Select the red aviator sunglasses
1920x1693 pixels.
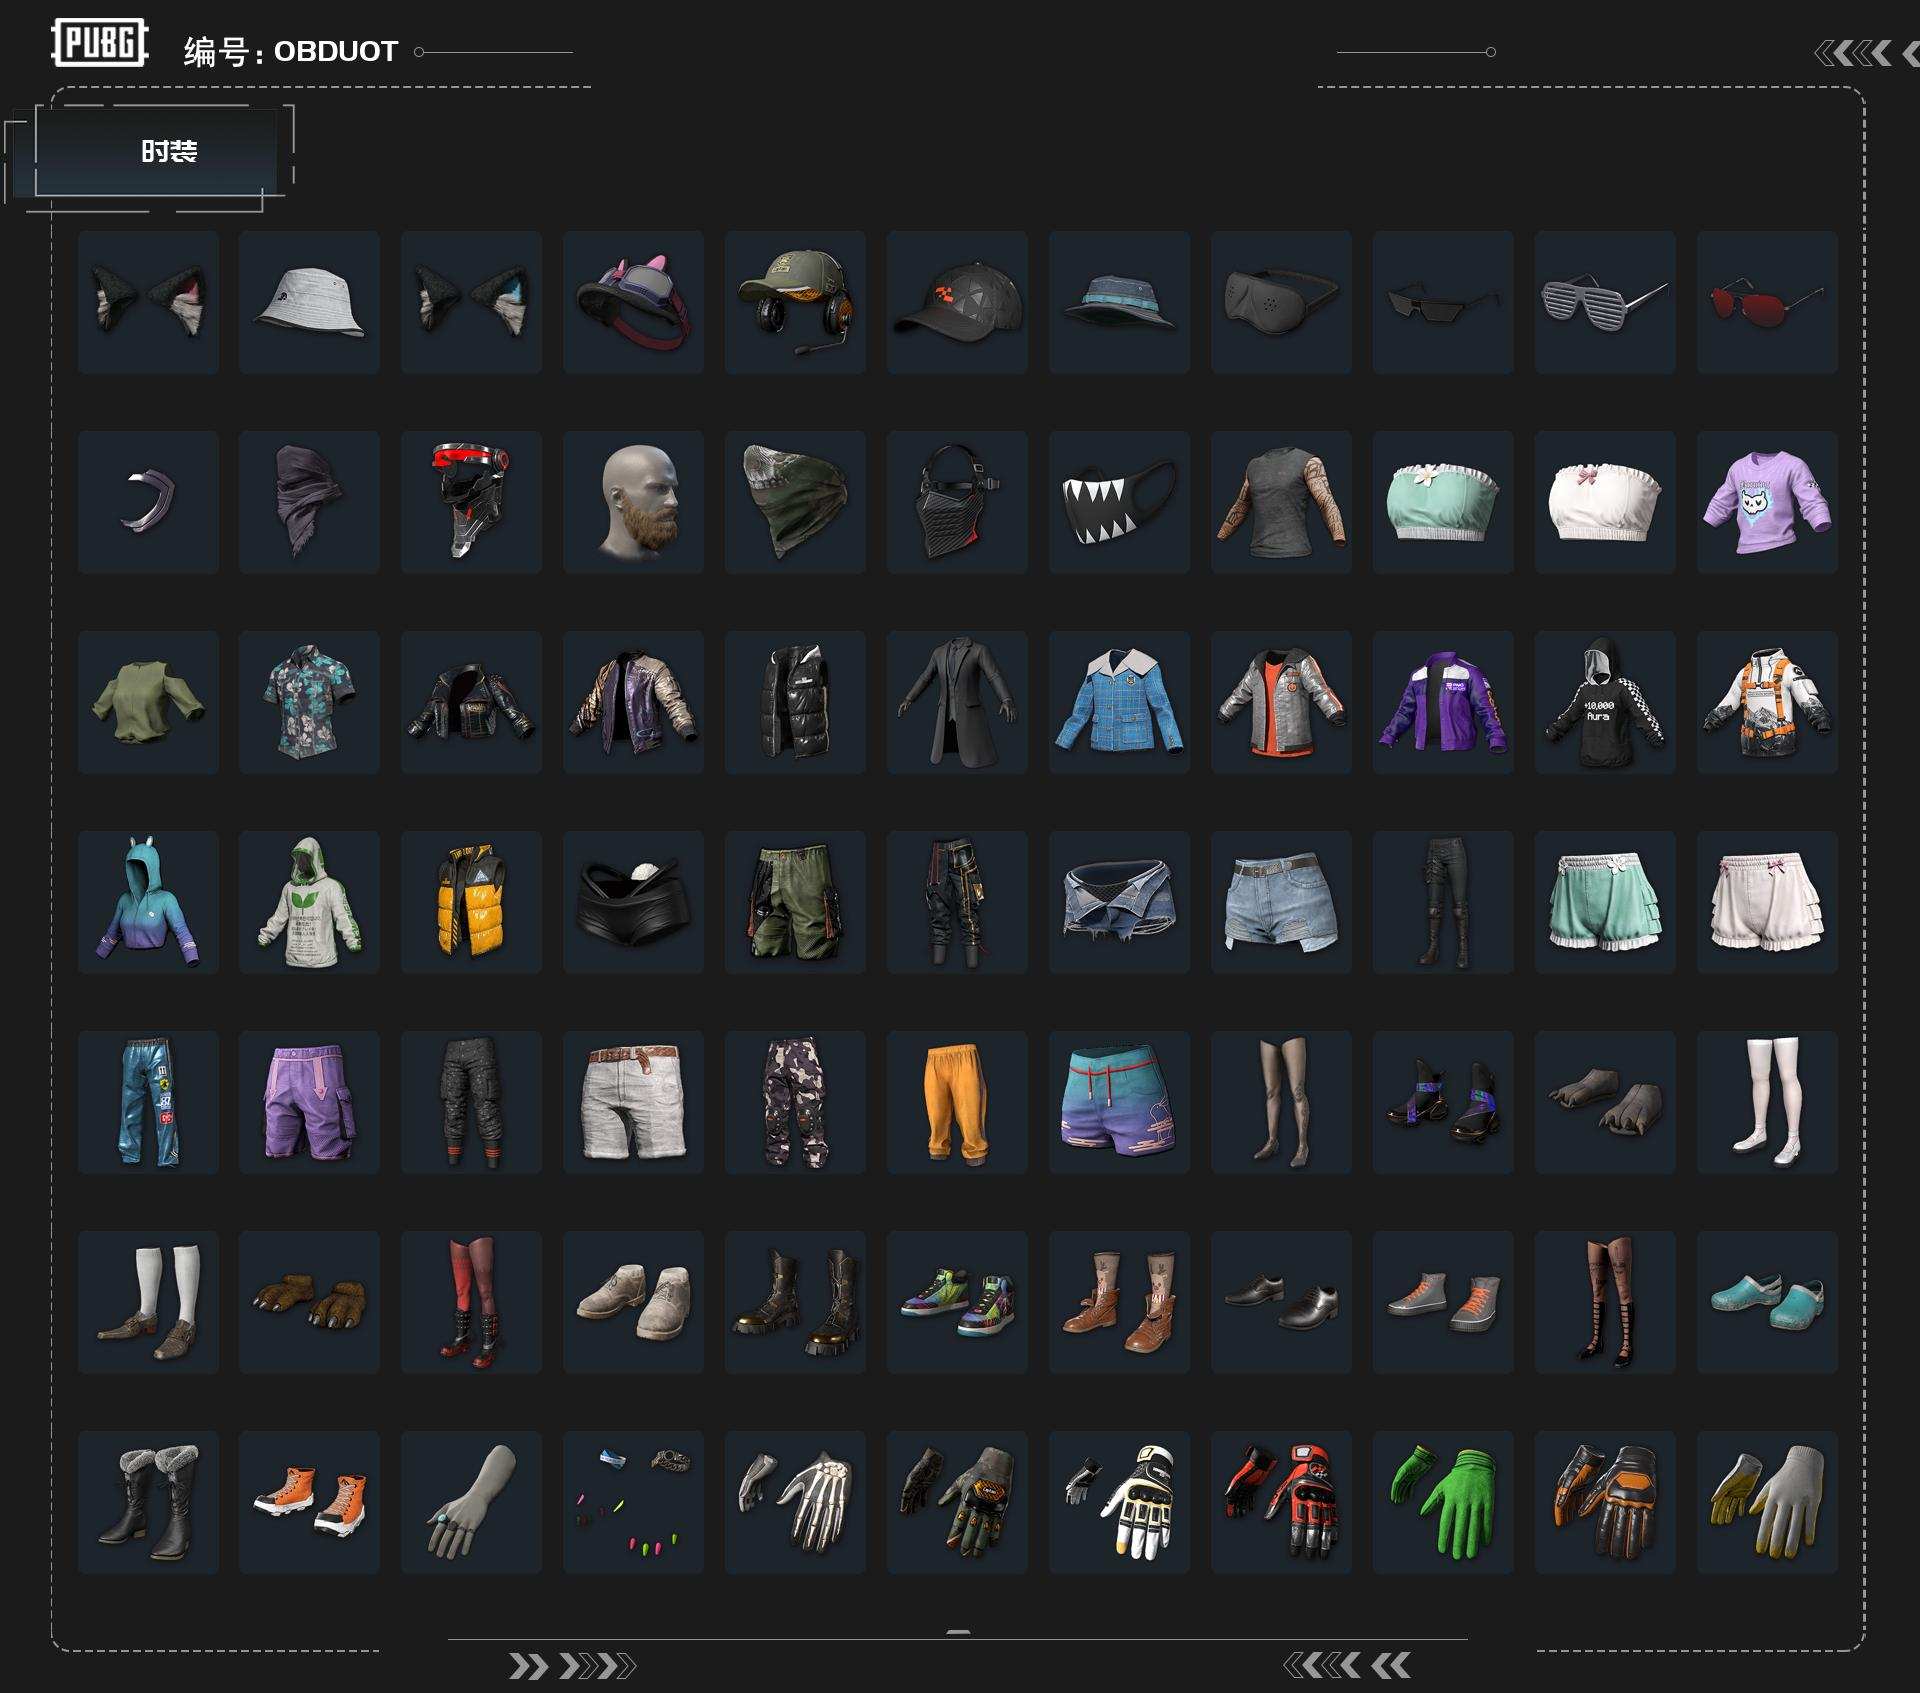(1767, 302)
